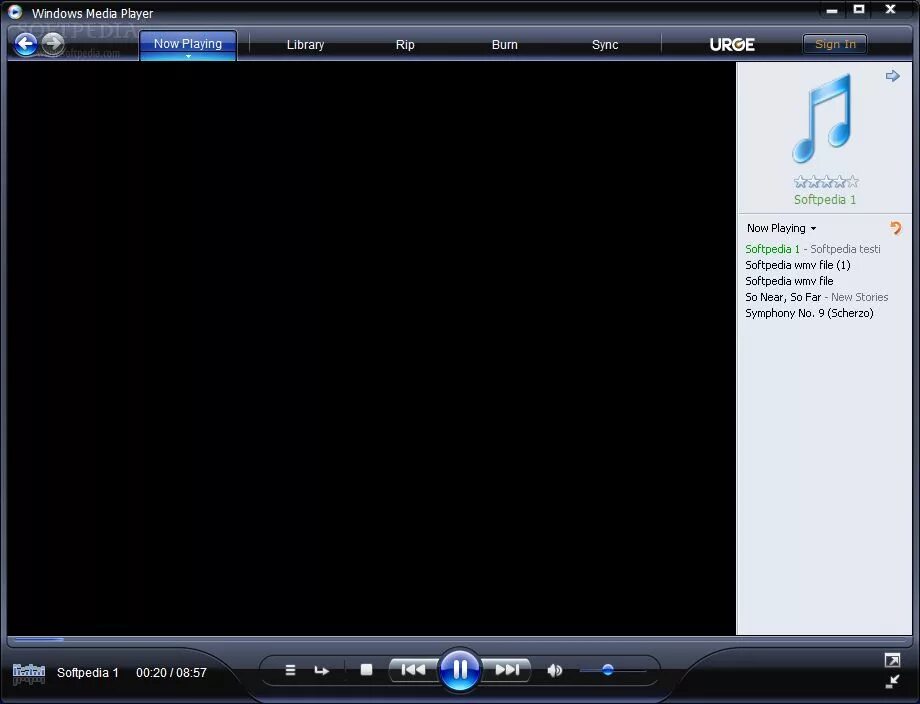The image size is (920, 704).
Task: Adjust the volume slider
Action: [613, 670]
